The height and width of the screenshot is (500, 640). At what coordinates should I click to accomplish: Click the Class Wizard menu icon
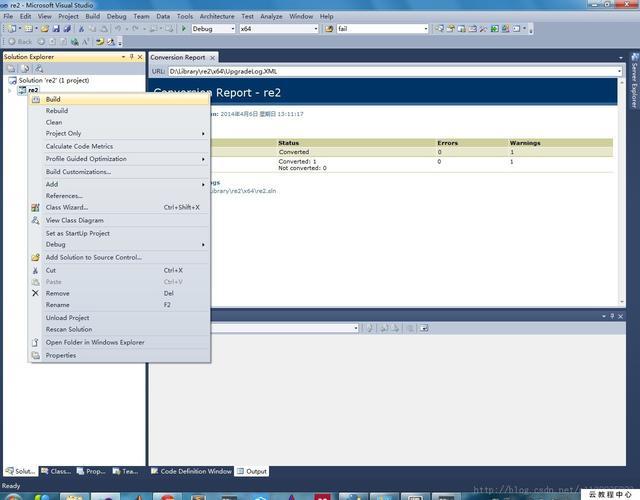click(x=36, y=207)
